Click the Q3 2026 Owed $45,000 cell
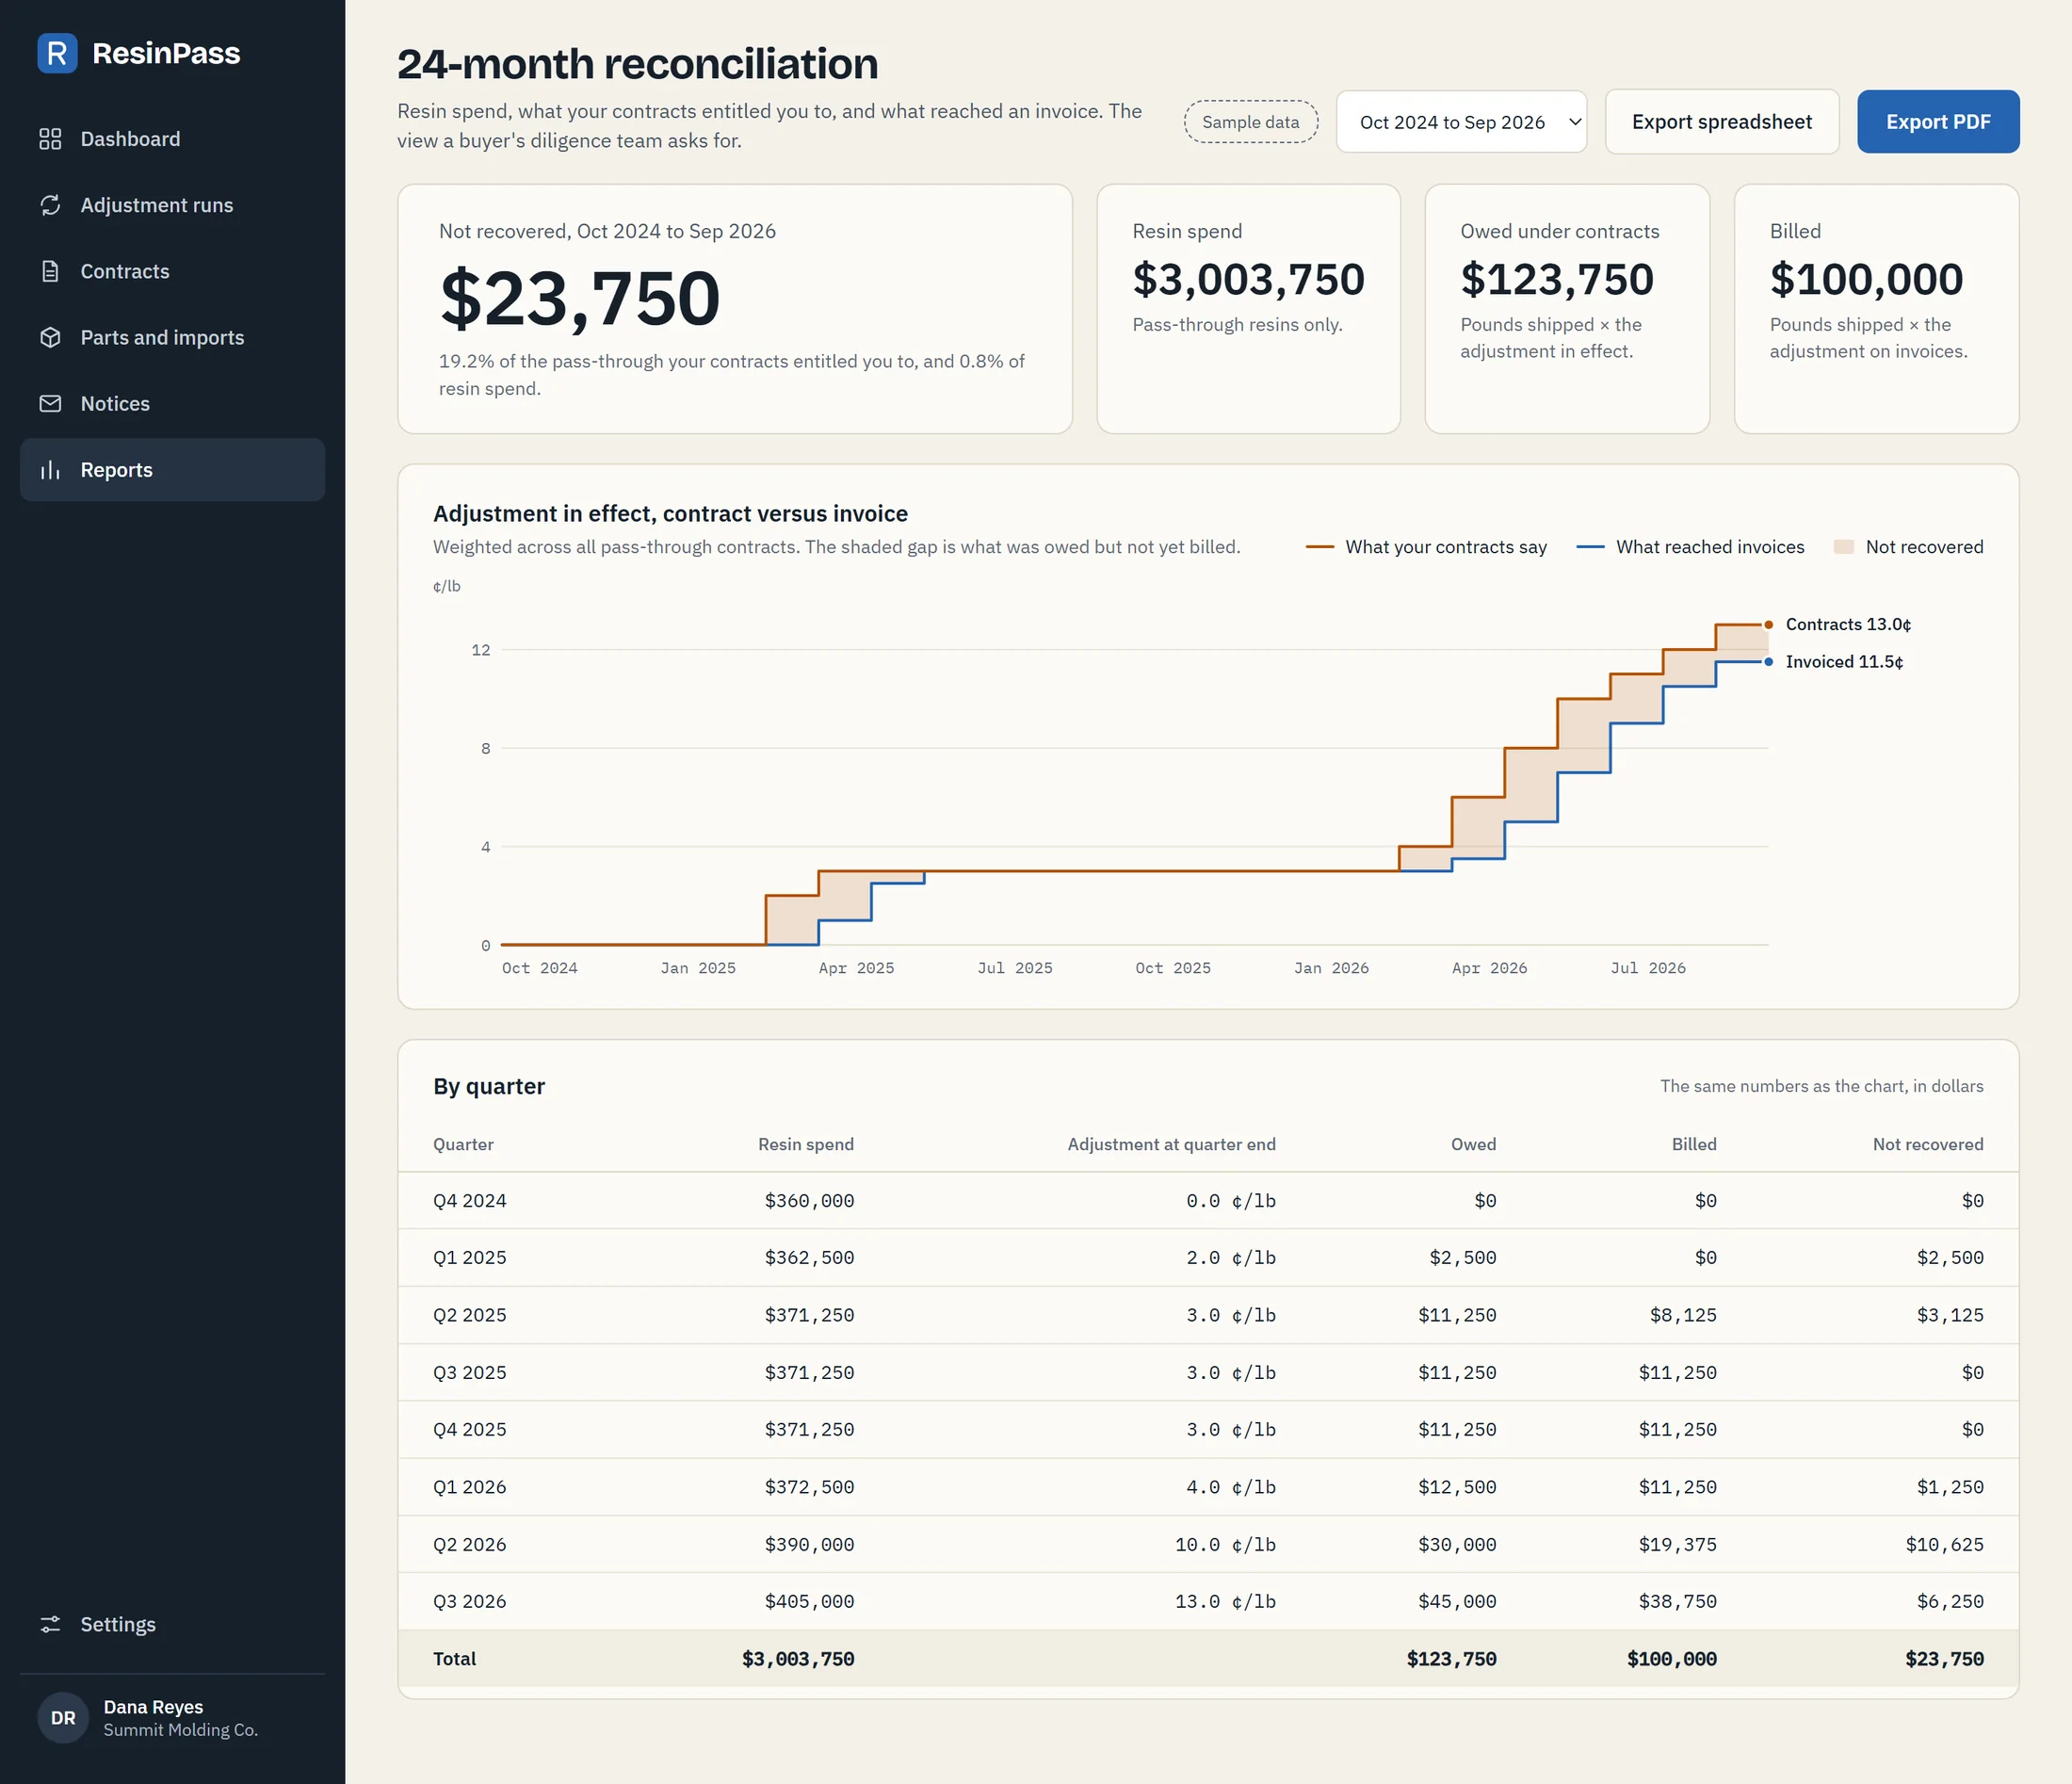 coord(1457,1601)
